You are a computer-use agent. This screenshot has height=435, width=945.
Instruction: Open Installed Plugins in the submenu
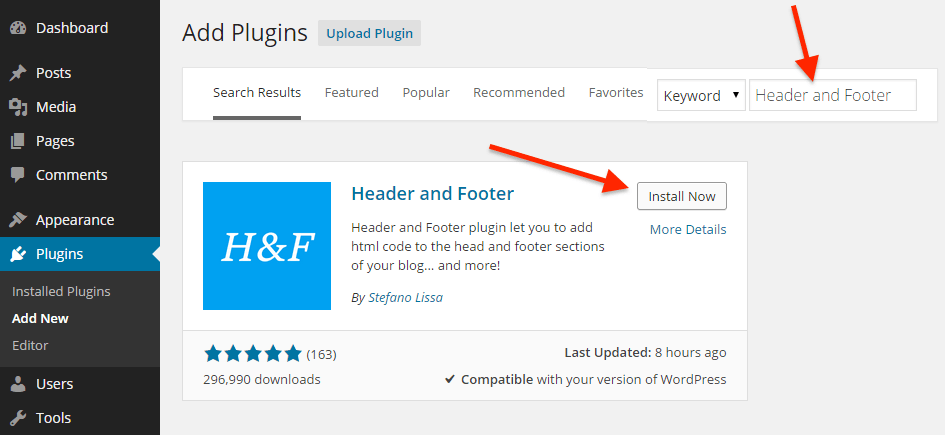tap(61, 292)
